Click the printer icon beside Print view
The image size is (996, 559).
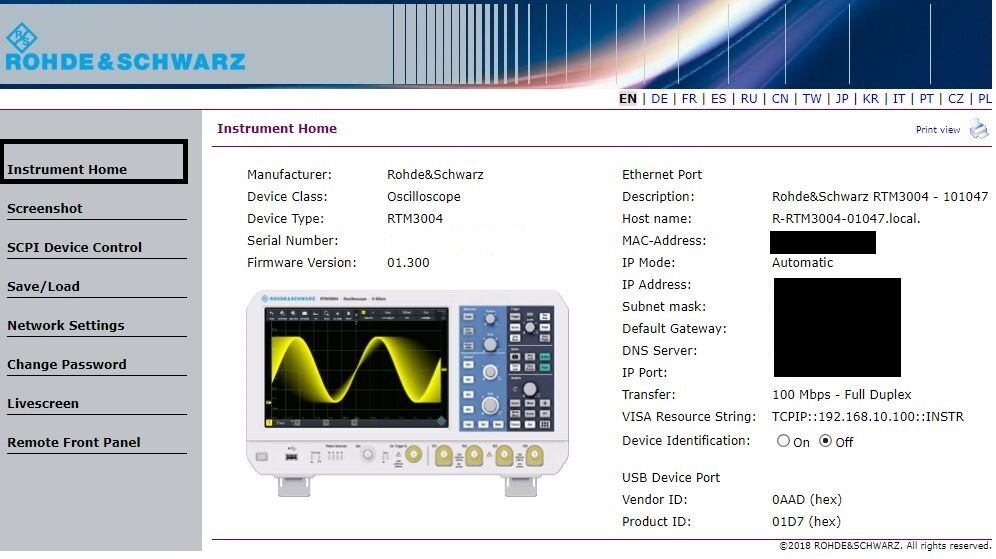pyautogui.click(x=979, y=129)
